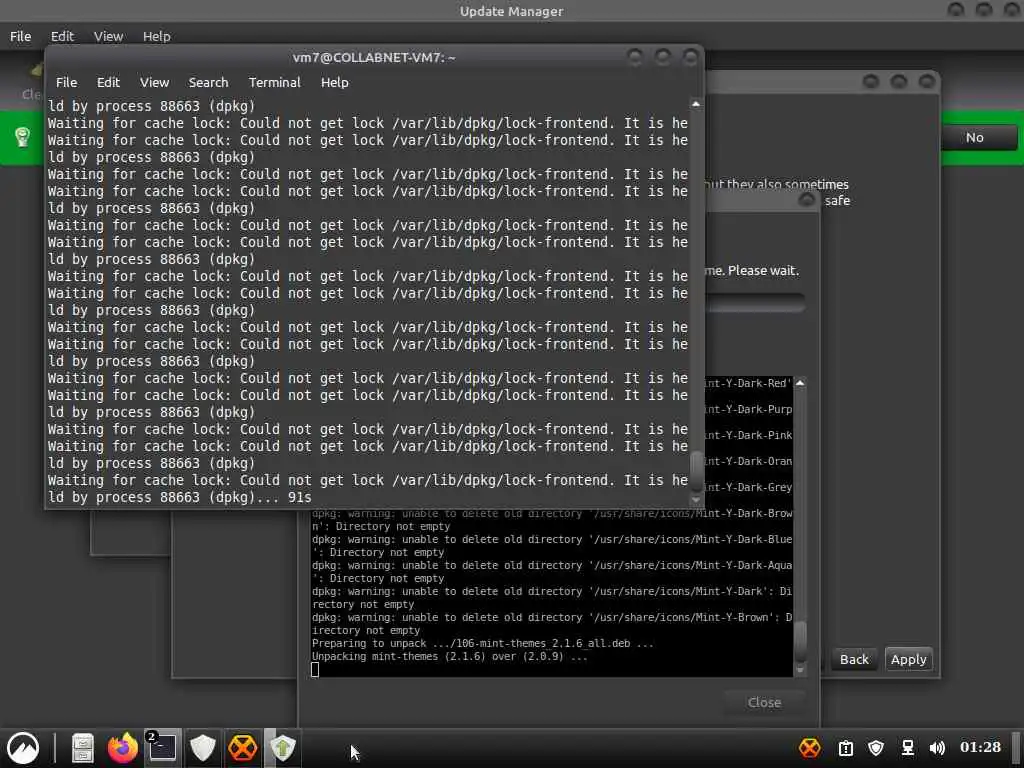
Task: Open the terminal Search menu
Action: 208,82
